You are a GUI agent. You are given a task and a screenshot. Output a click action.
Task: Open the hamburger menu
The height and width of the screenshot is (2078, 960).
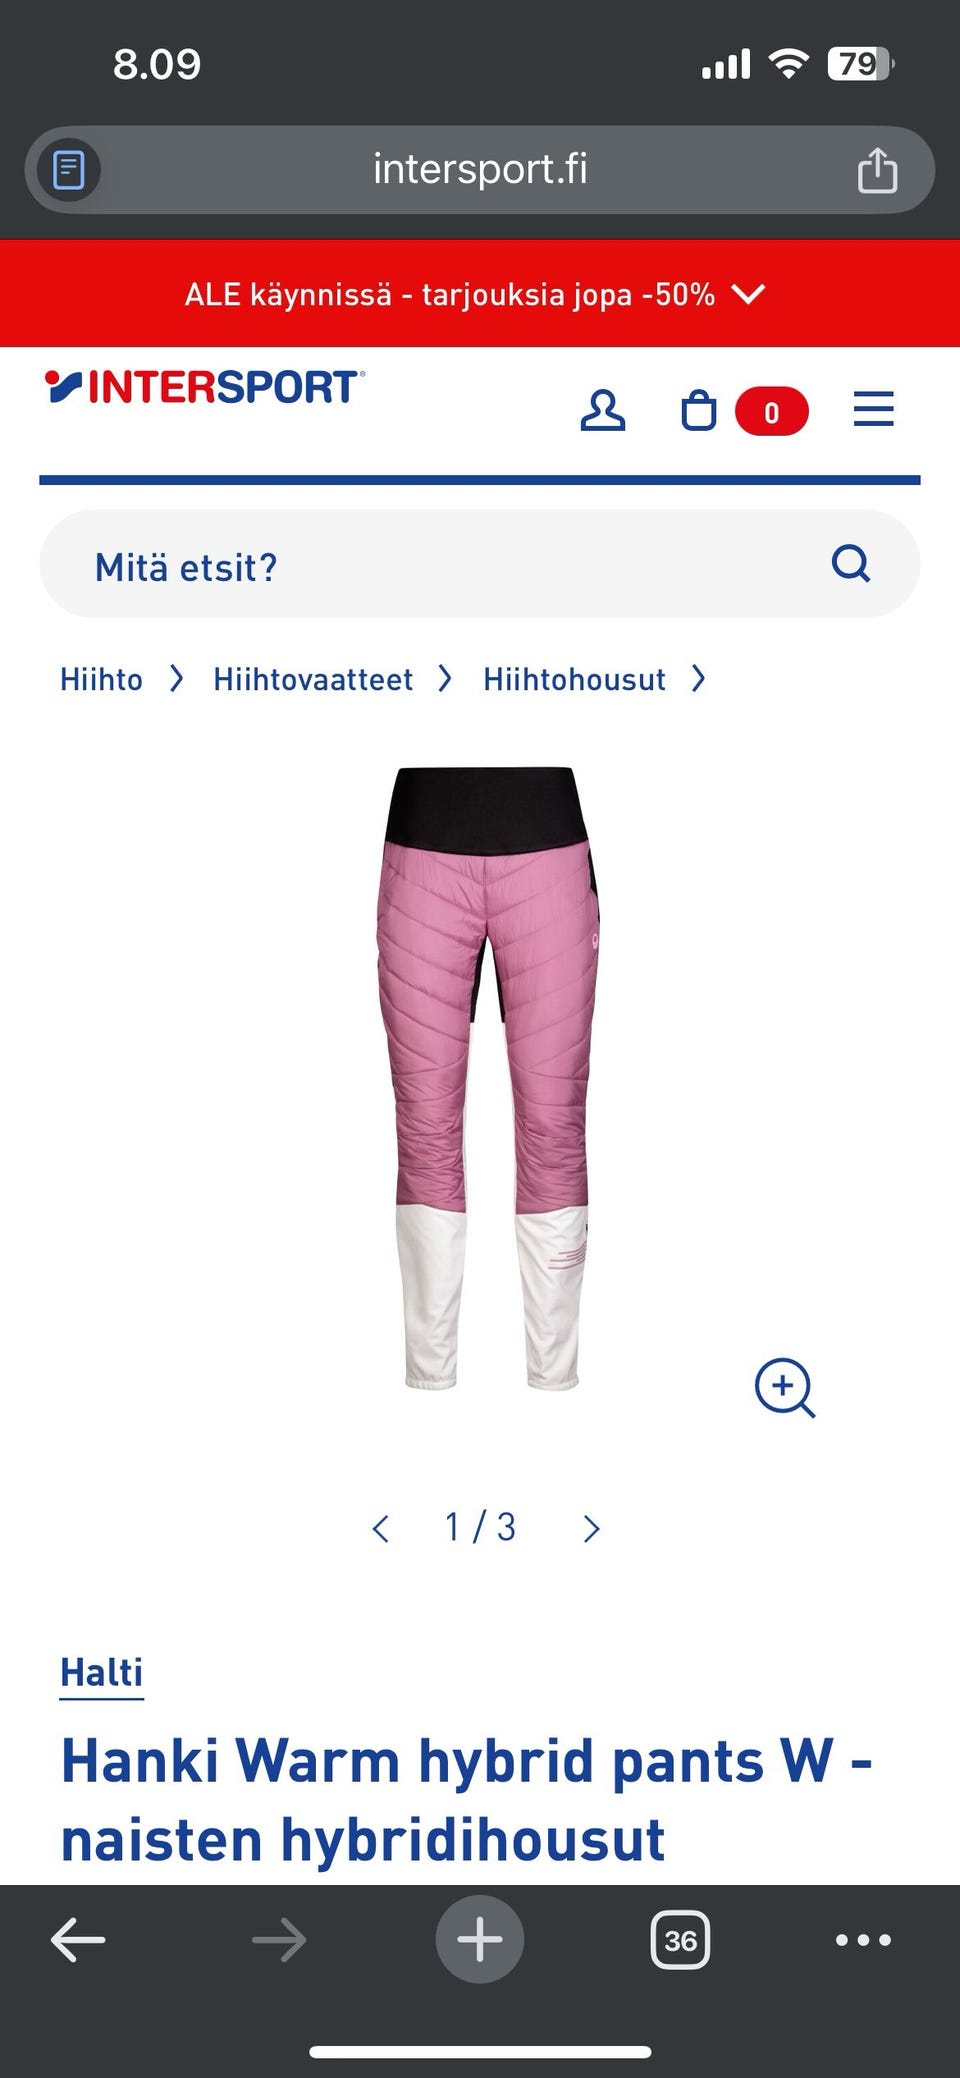coord(873,410)
